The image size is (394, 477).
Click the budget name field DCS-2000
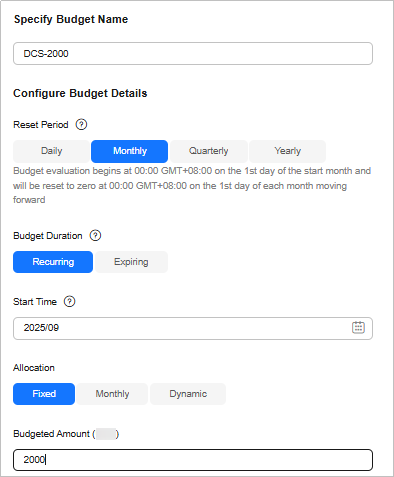[x=193, y=54]
